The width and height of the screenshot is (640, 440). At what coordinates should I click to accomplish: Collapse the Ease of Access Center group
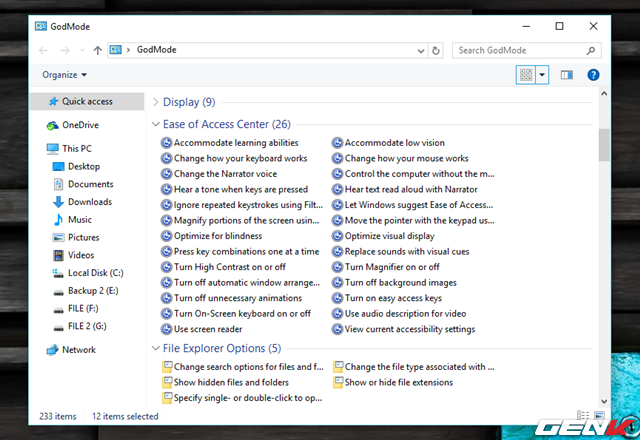156,124
